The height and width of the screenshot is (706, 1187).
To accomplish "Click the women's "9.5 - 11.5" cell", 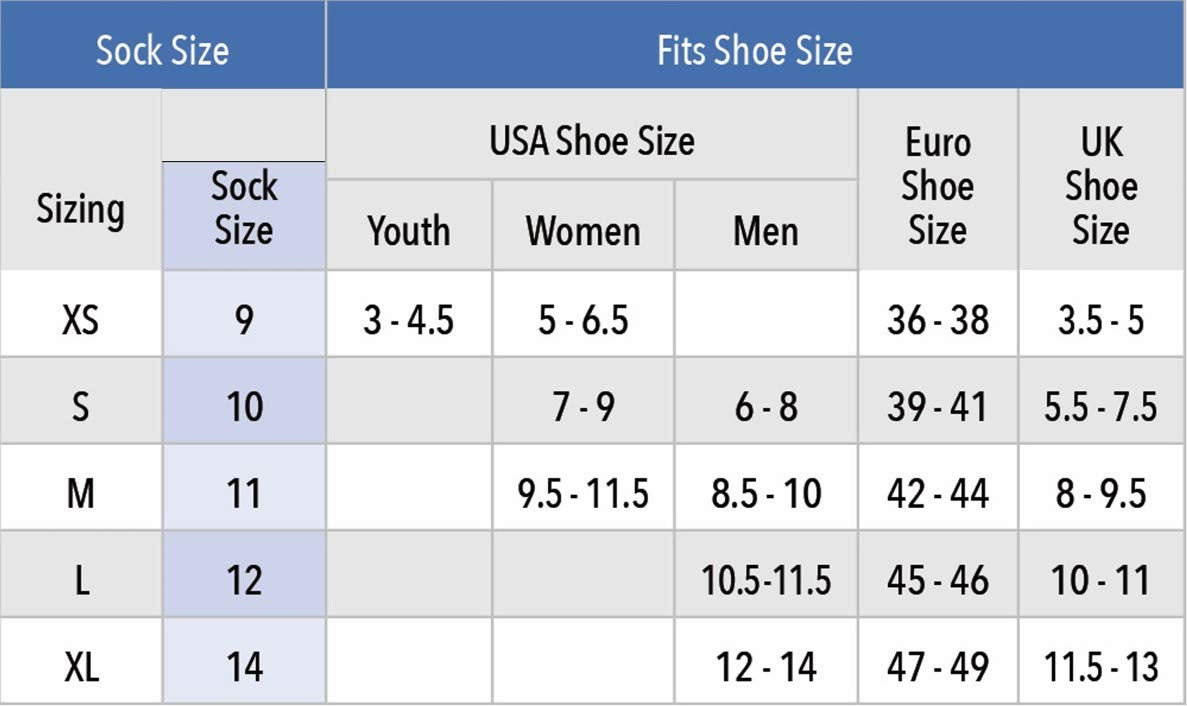I will coord(583,493).
